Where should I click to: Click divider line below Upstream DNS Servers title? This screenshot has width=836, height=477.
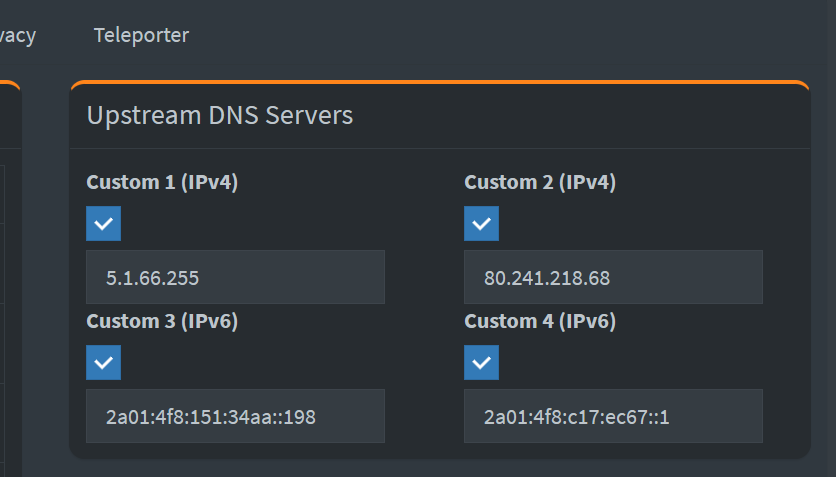(x=440, y=149)
